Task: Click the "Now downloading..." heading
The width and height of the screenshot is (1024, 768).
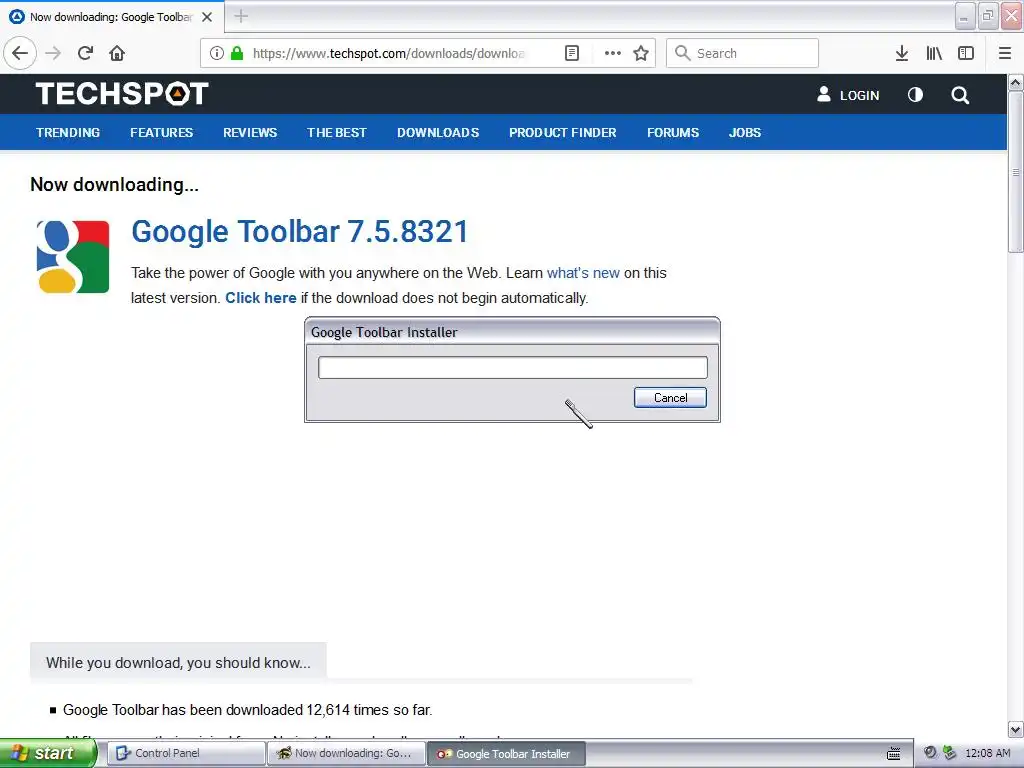Action: pos(114,185)
